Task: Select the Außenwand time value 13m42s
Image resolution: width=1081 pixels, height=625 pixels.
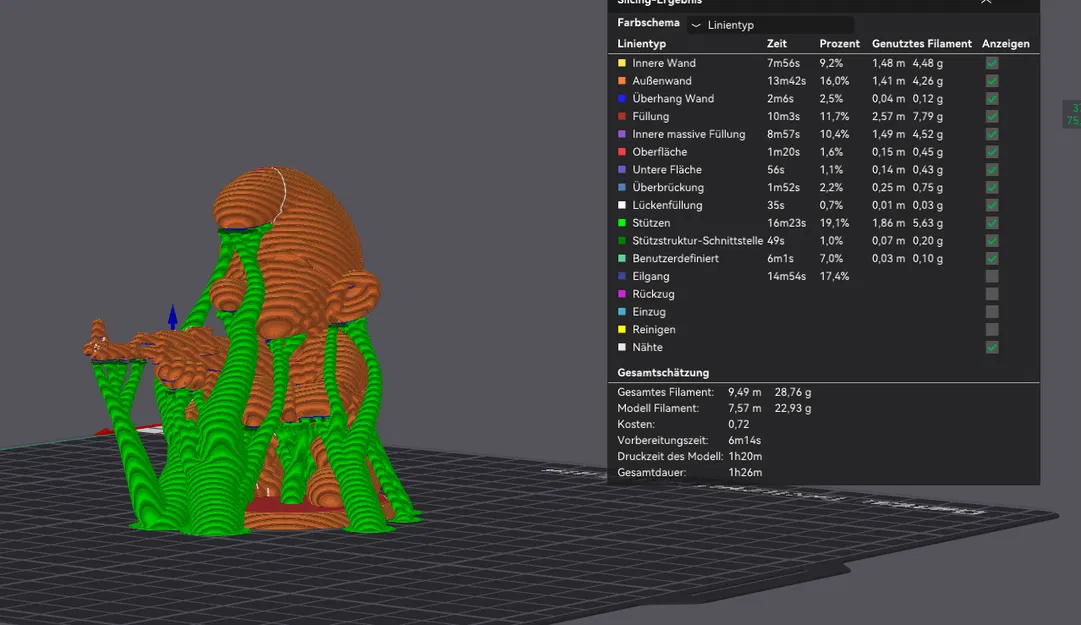Action: [x=786, y=81]
